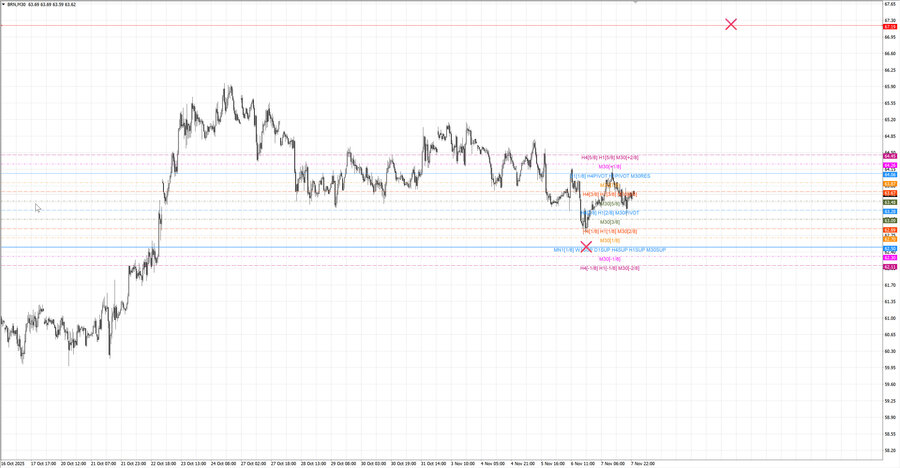Click the H4[5/8] H1[5/8] M30[+2/8] level label
The width and height of the screenshot is (900, 468).
610,157
